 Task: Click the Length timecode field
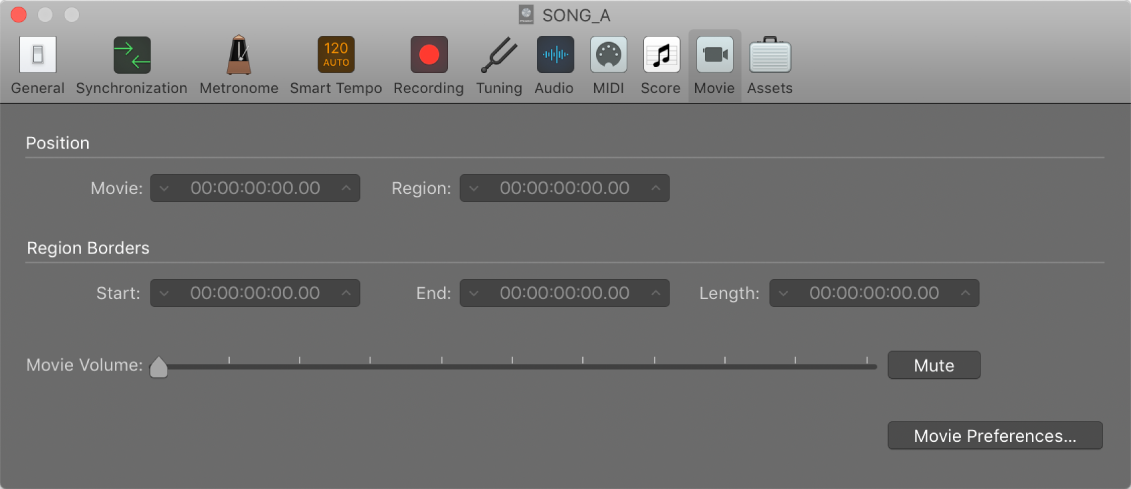click(x=874, y=293)
